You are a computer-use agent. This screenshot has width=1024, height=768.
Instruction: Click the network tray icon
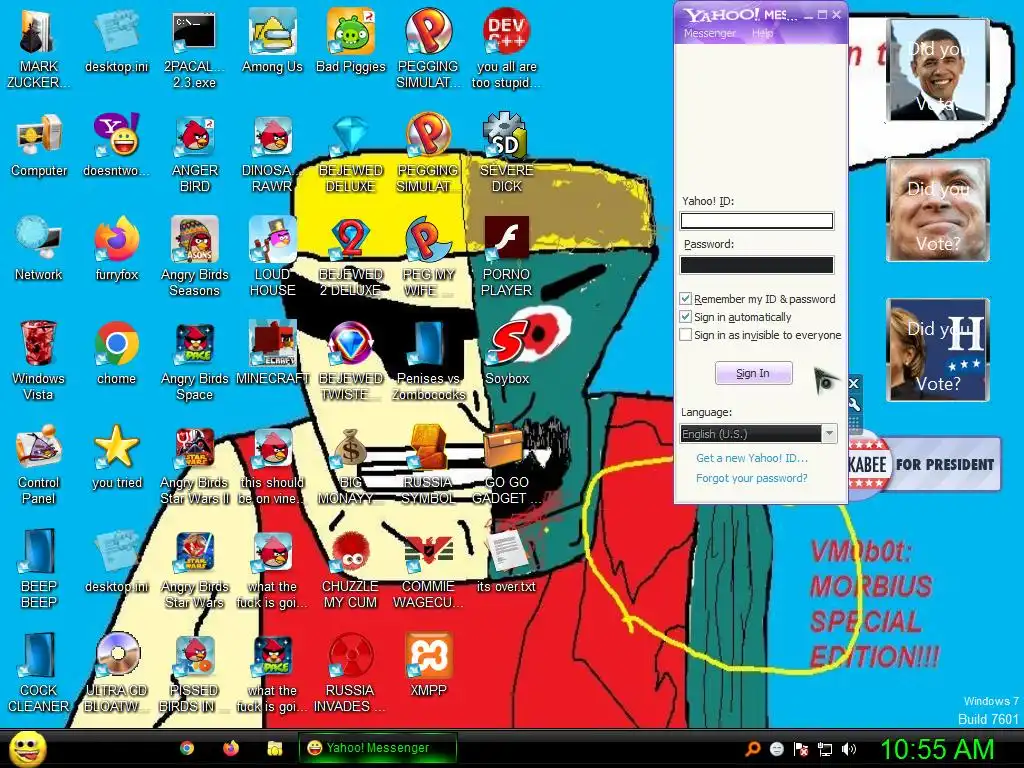point(825,749)
